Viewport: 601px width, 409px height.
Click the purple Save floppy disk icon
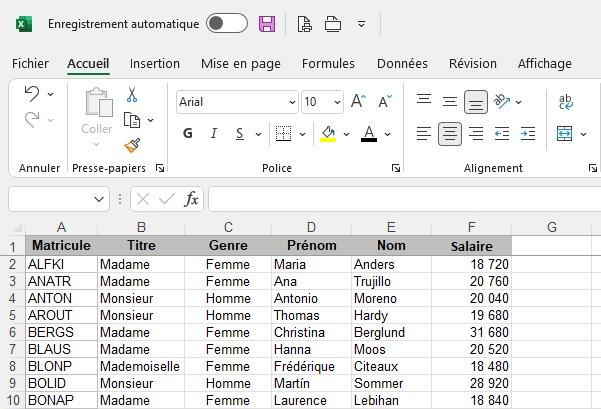[x=267, y=24]
